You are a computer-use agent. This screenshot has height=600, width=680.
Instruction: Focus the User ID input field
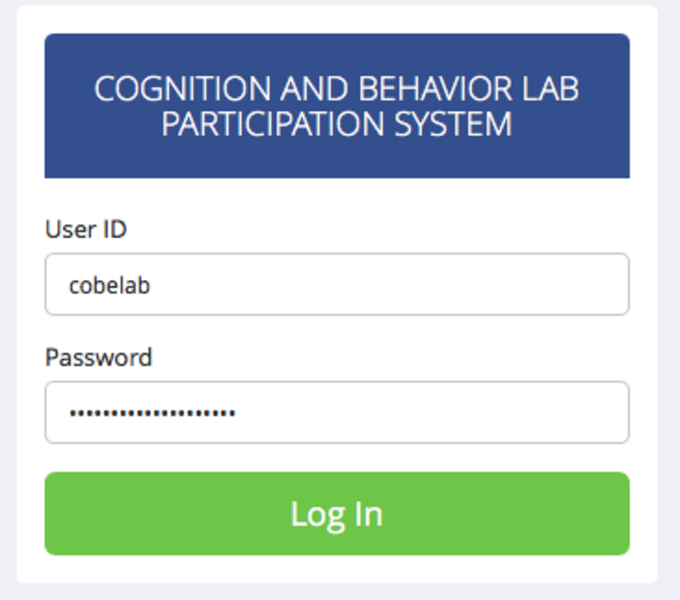(337, 284)
